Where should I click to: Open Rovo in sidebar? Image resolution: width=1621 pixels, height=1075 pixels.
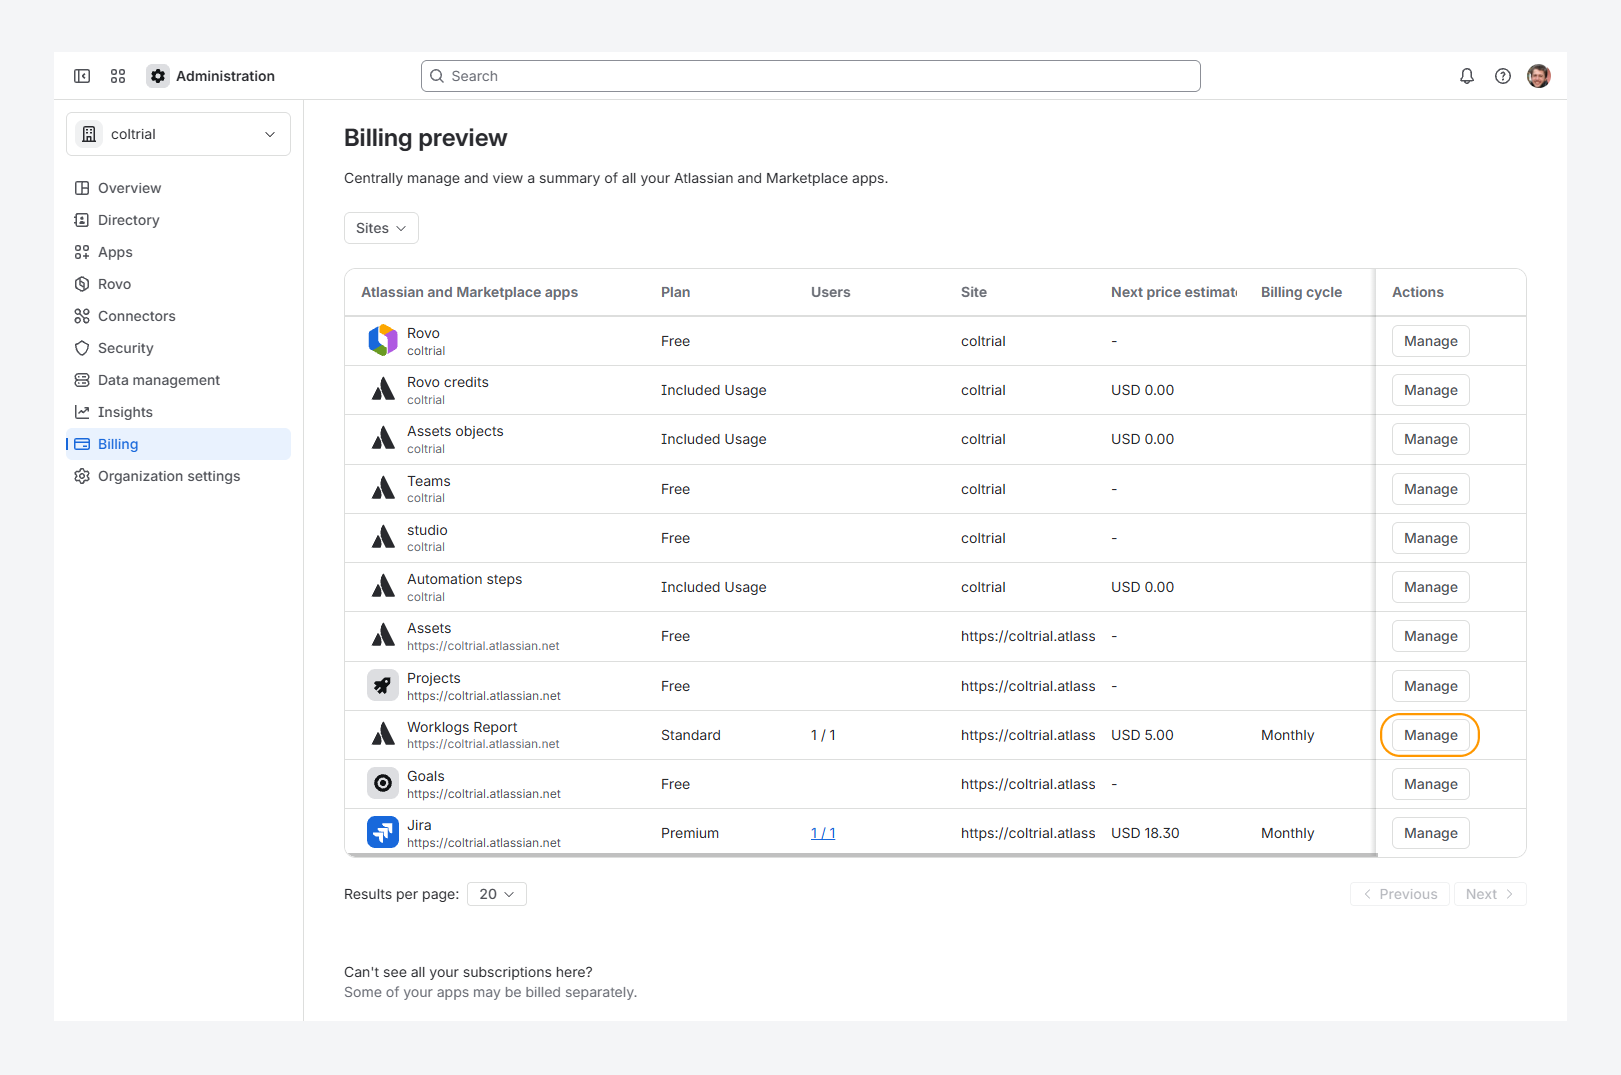[178, 284]
